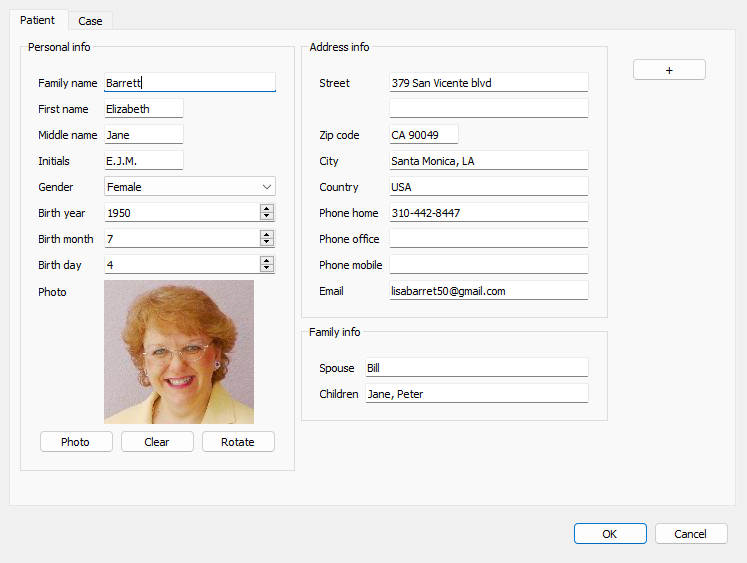Image resolution: width=747 pixels, height=563 pixels.
Task: Click the Phone home field 310-442-8447
Action: (489, 212)
